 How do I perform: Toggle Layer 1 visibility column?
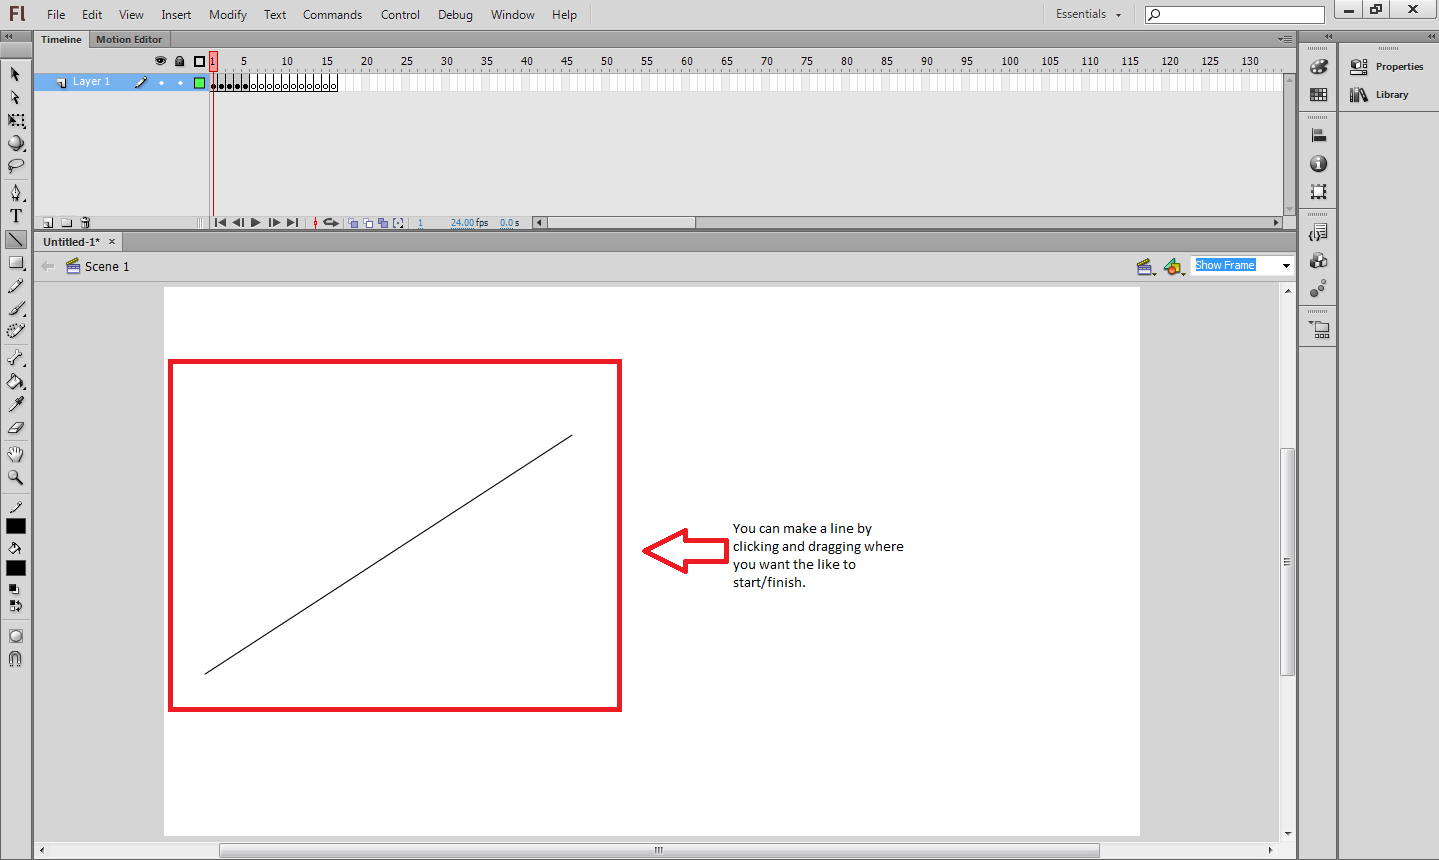[x=162, y=81]
